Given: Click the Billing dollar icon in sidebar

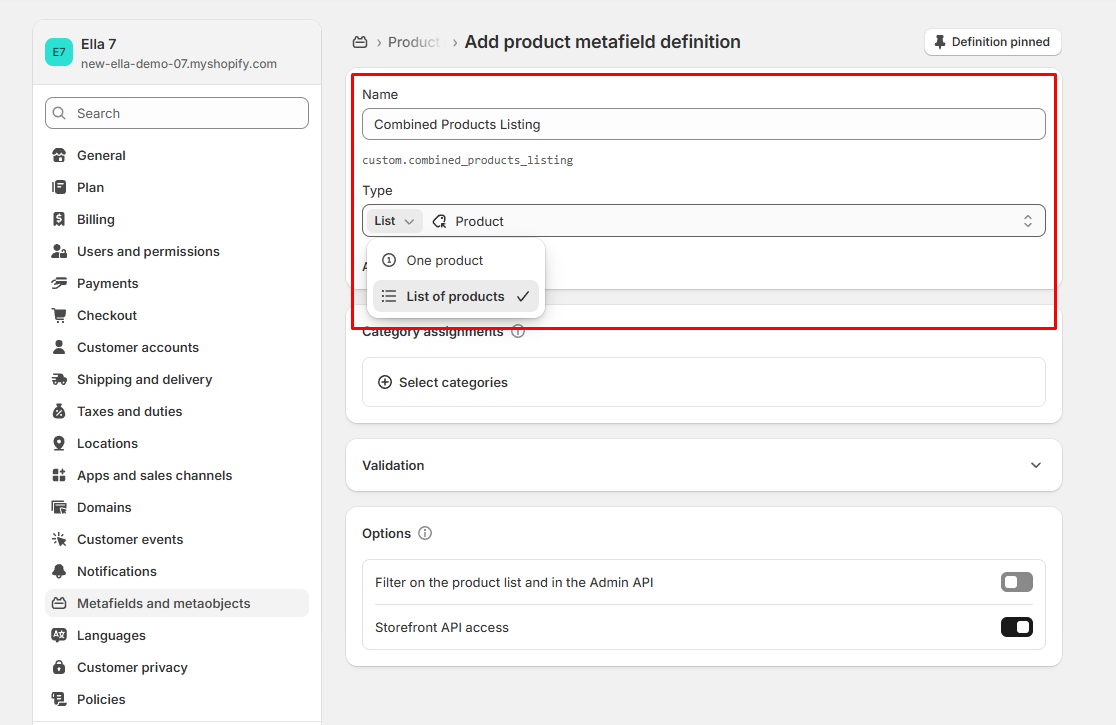Looking at the screenshot, I should point(59,219).
